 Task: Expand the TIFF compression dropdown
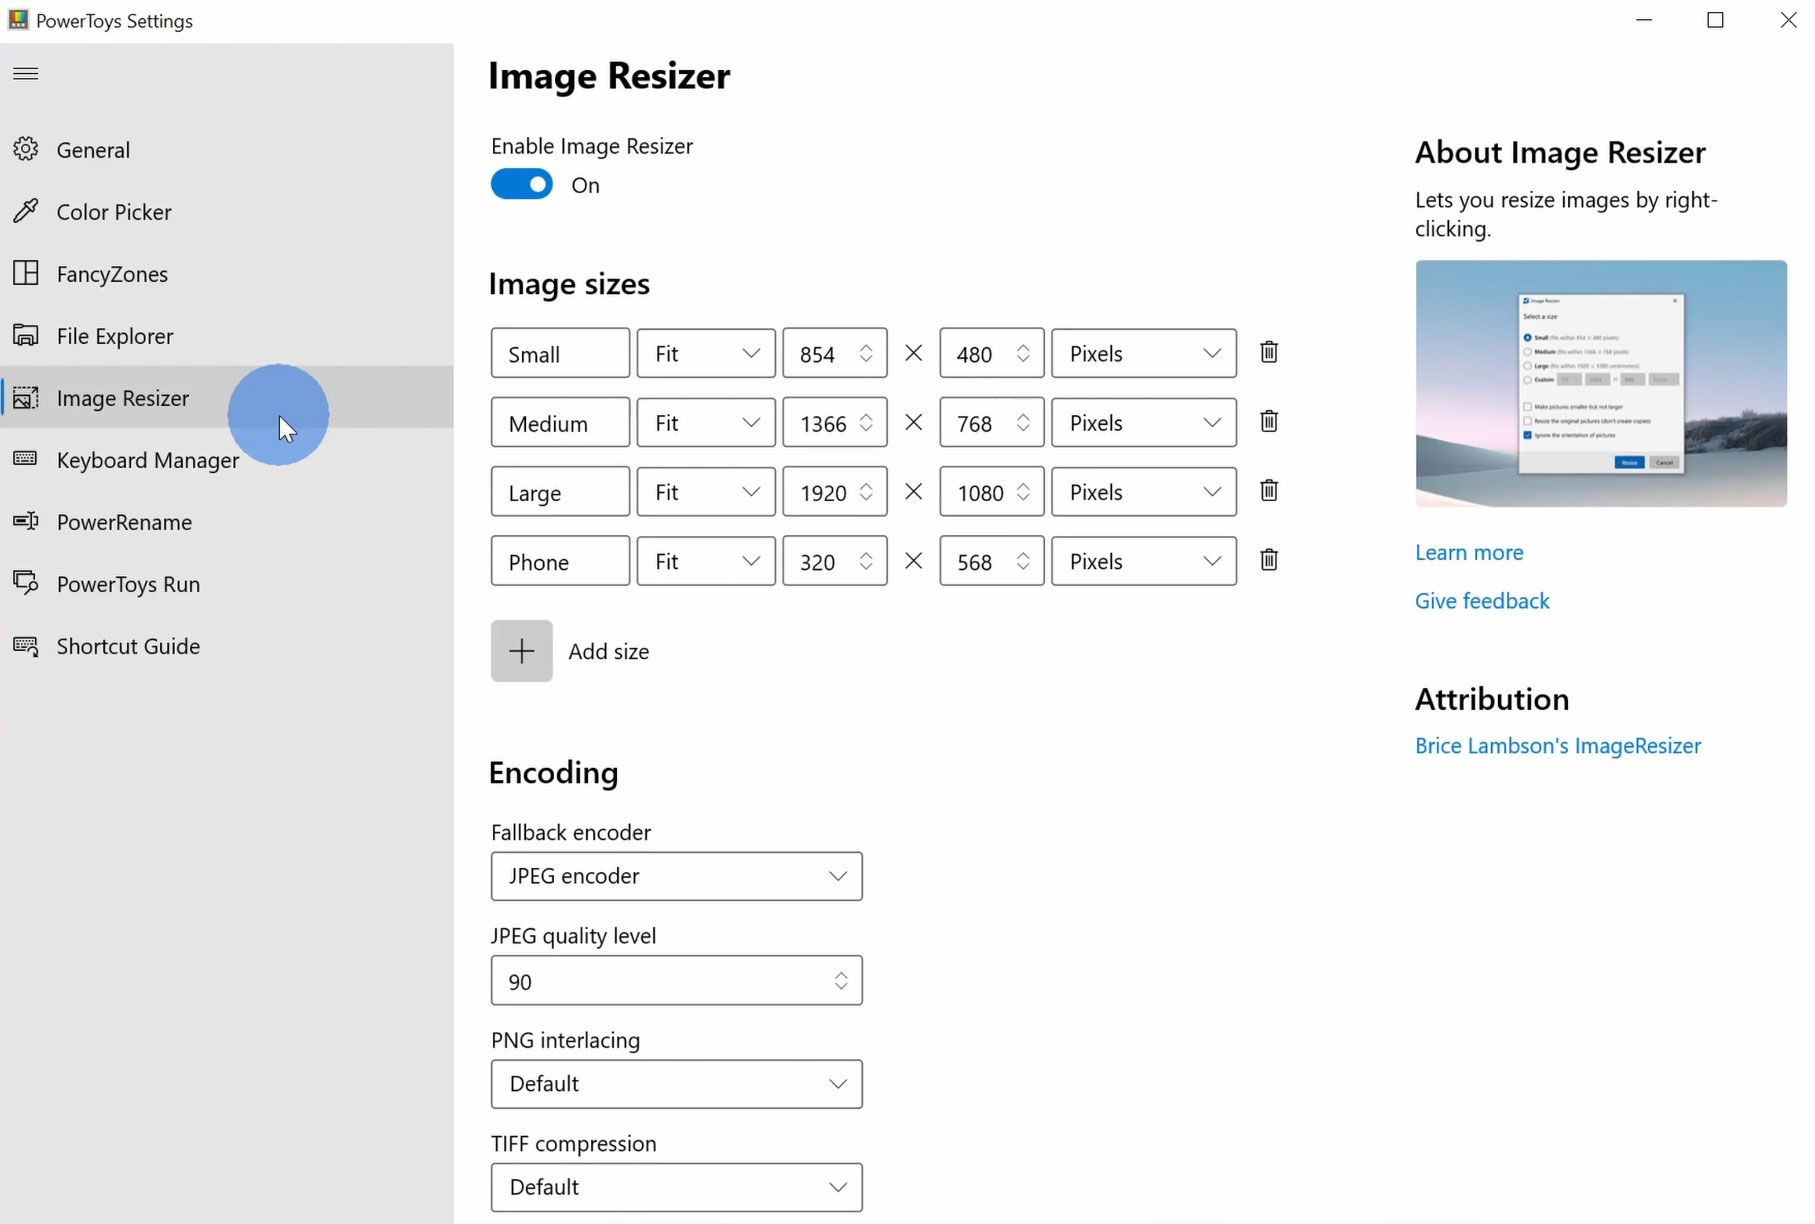click(x=676, y=1187)
